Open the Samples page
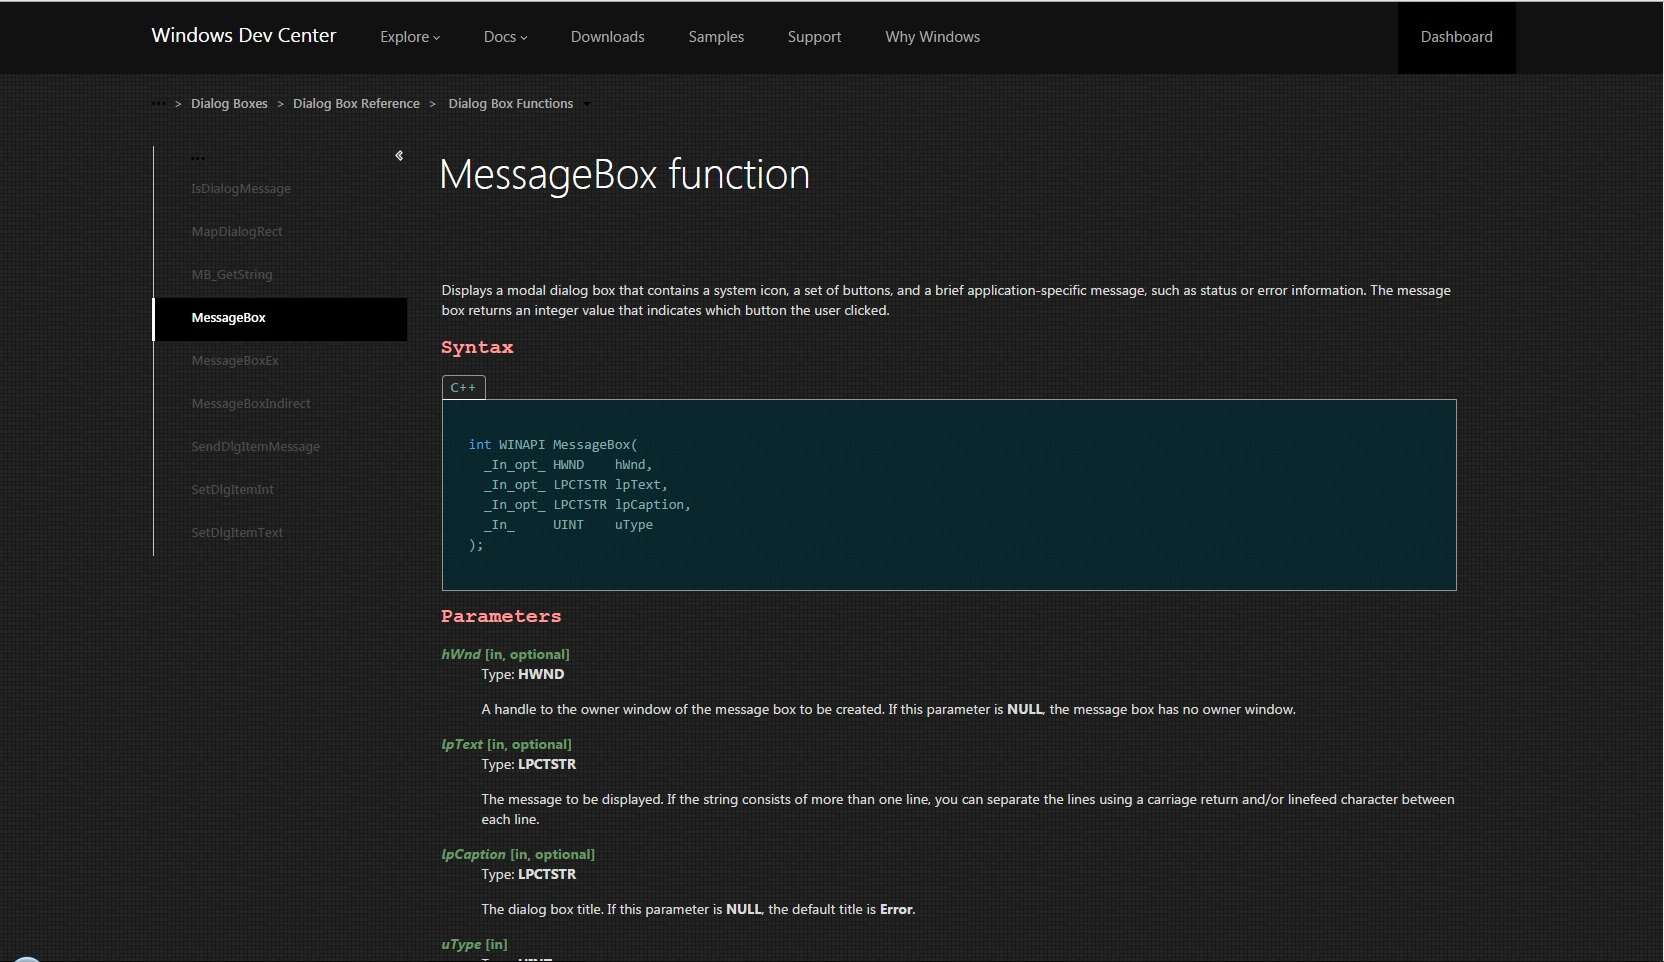Image resolution: width=1664 pixels, height=962 pixels. [x=716, y=37]
